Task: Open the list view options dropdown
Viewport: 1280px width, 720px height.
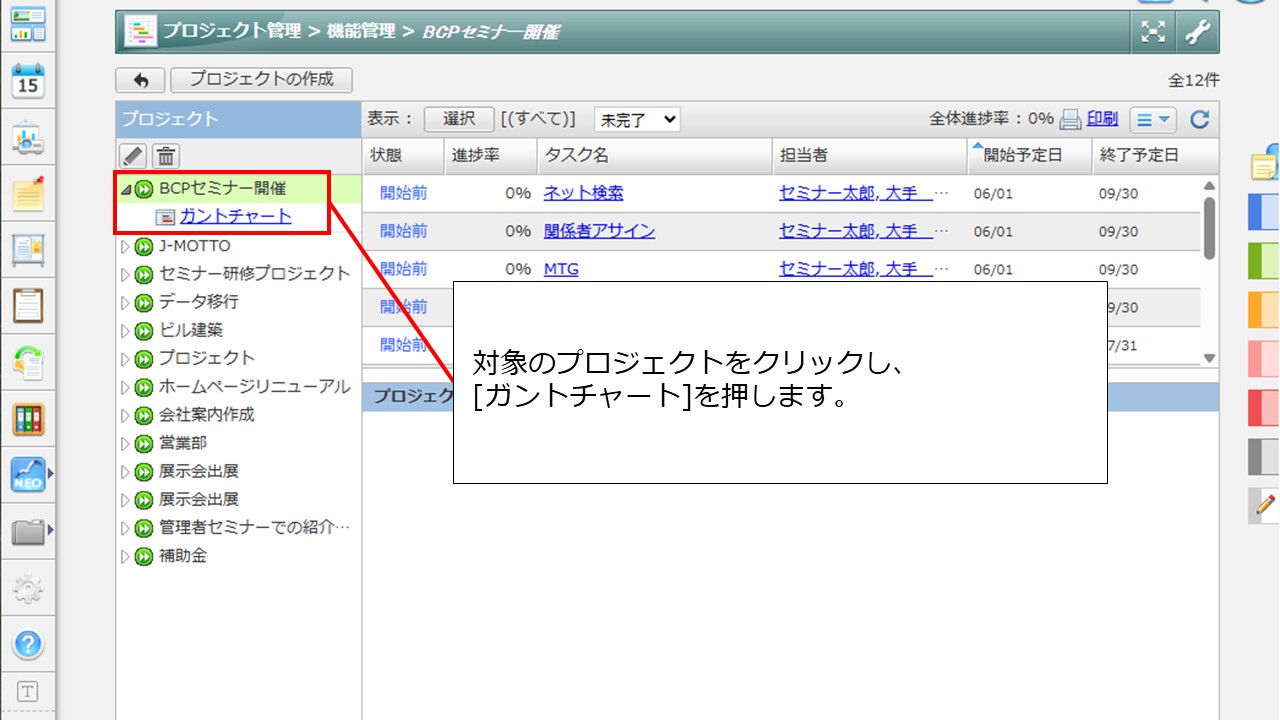Action: (1153, 120)
